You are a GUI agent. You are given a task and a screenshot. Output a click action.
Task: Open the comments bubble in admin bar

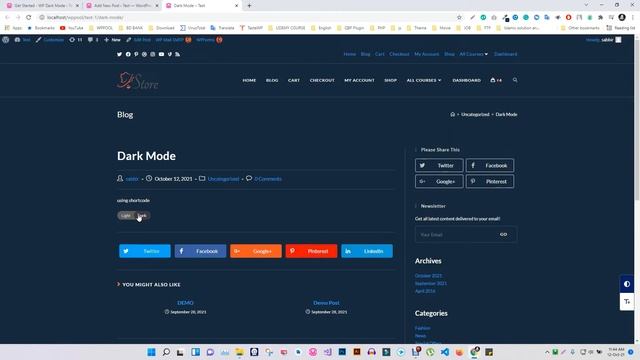tap(93, 40)
